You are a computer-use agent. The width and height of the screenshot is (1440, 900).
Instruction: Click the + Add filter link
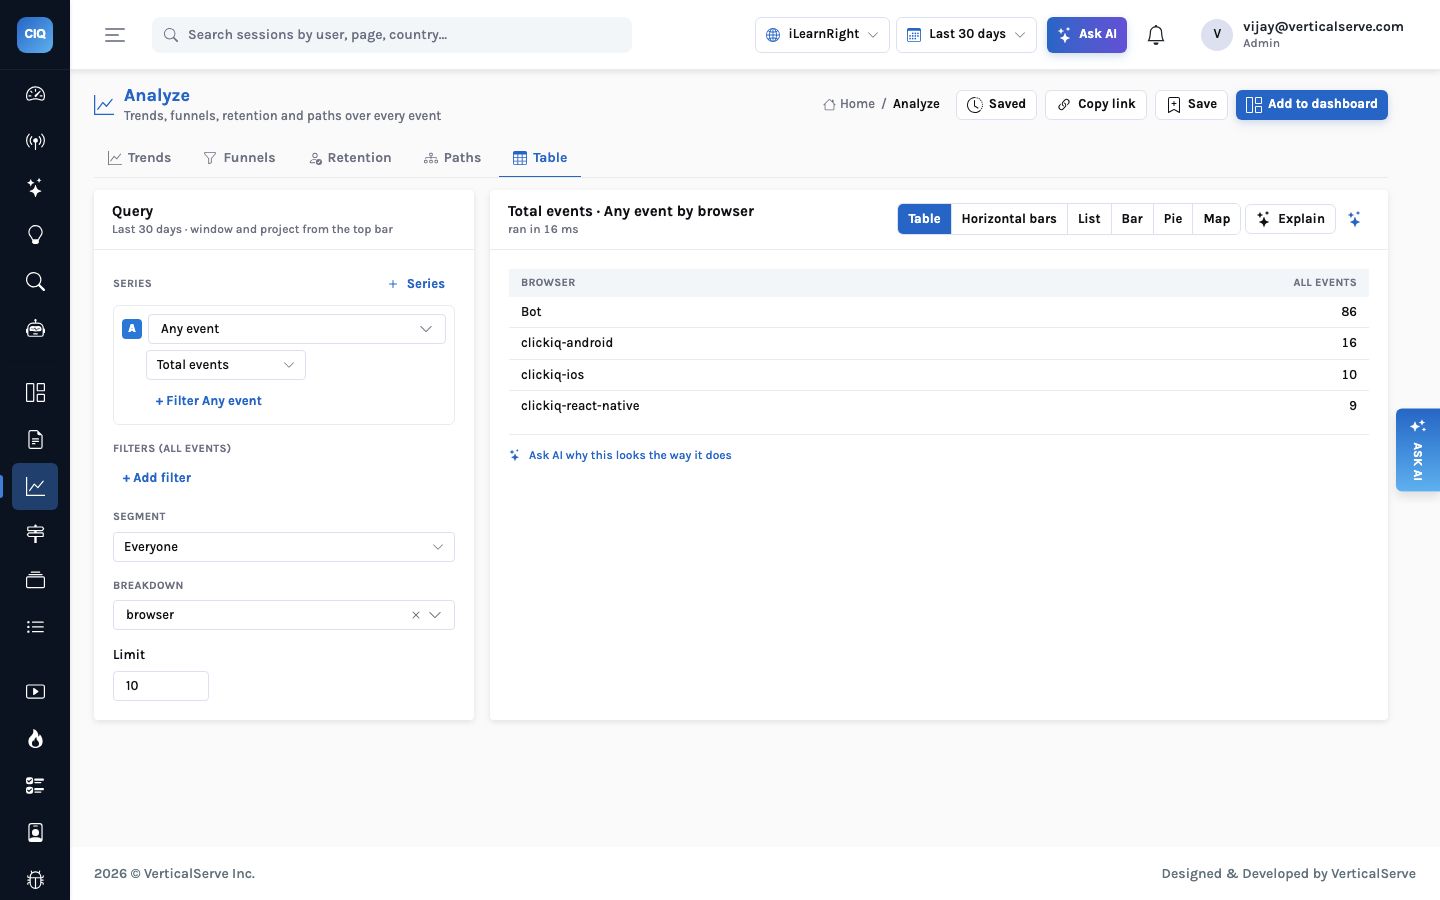tap(157, 478)
